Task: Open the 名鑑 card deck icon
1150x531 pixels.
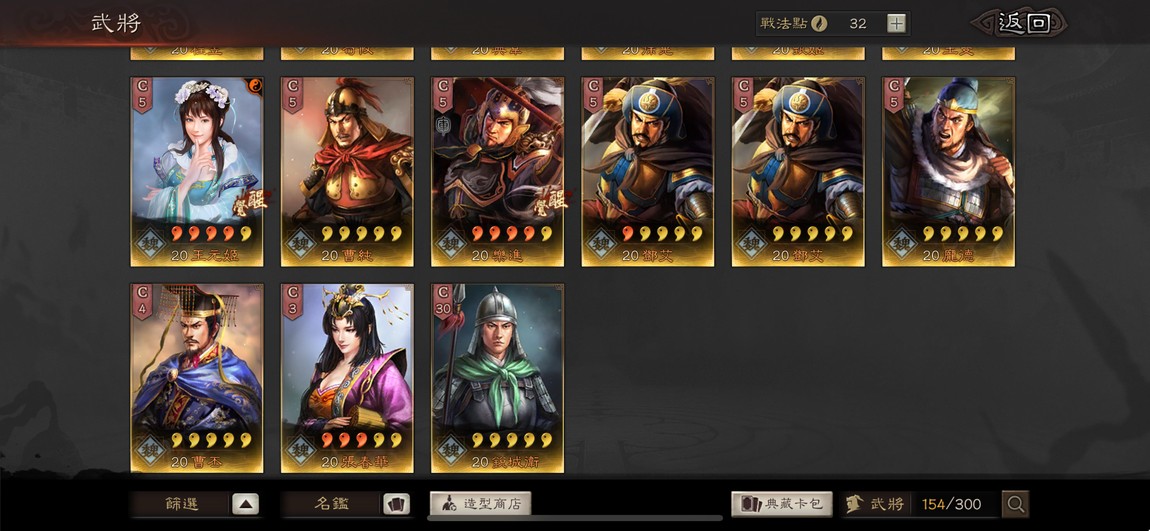Action: click(x=396, y=505)
